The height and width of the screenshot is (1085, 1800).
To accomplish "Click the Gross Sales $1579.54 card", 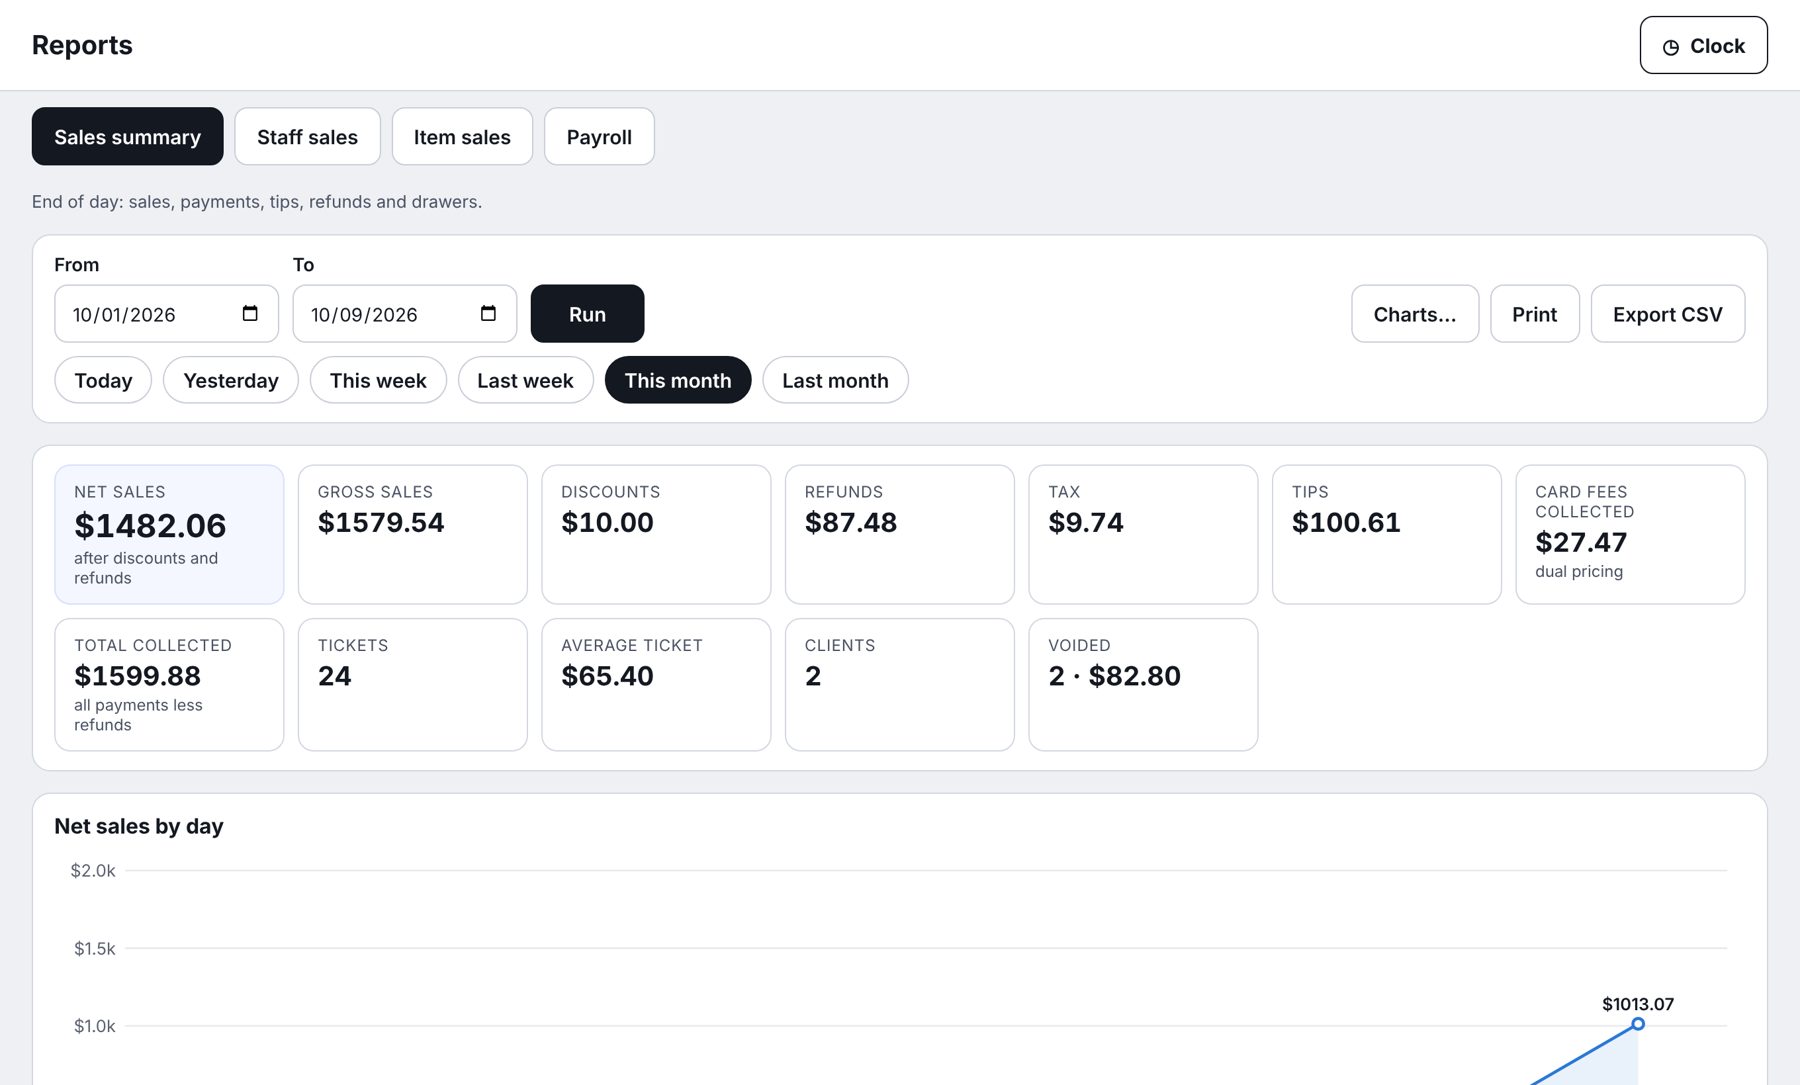I will click(x=412, y=534).
